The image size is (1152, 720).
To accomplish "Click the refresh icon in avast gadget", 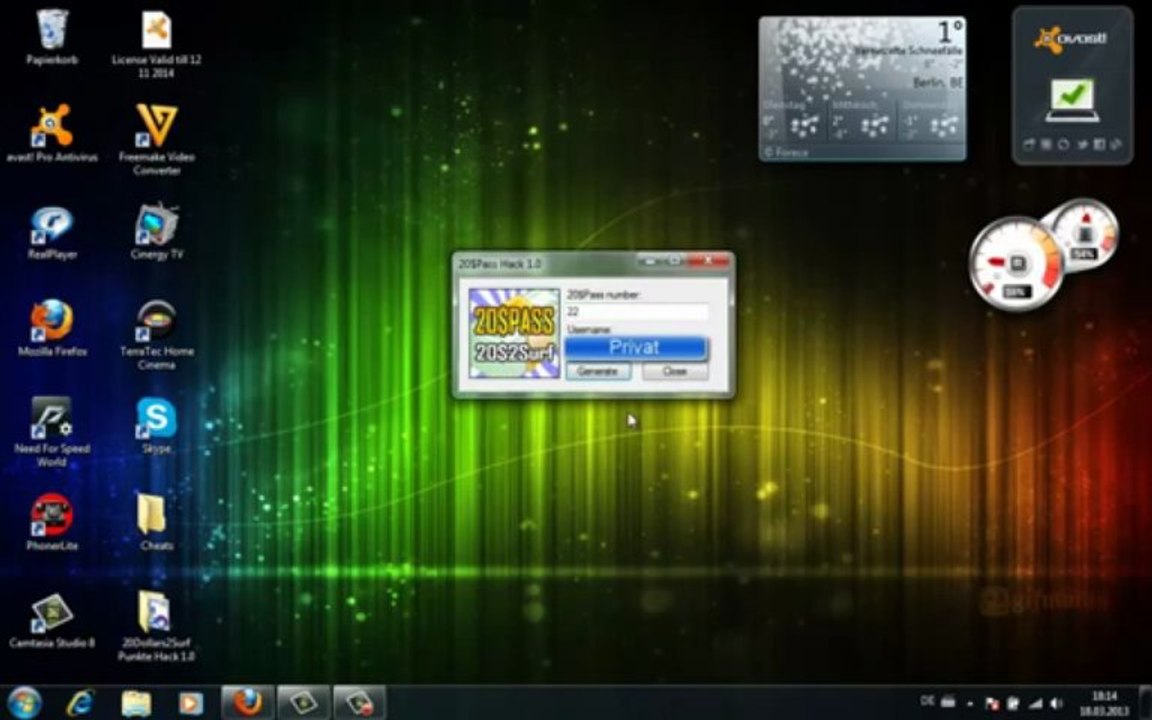I will tap(1063, 145).
